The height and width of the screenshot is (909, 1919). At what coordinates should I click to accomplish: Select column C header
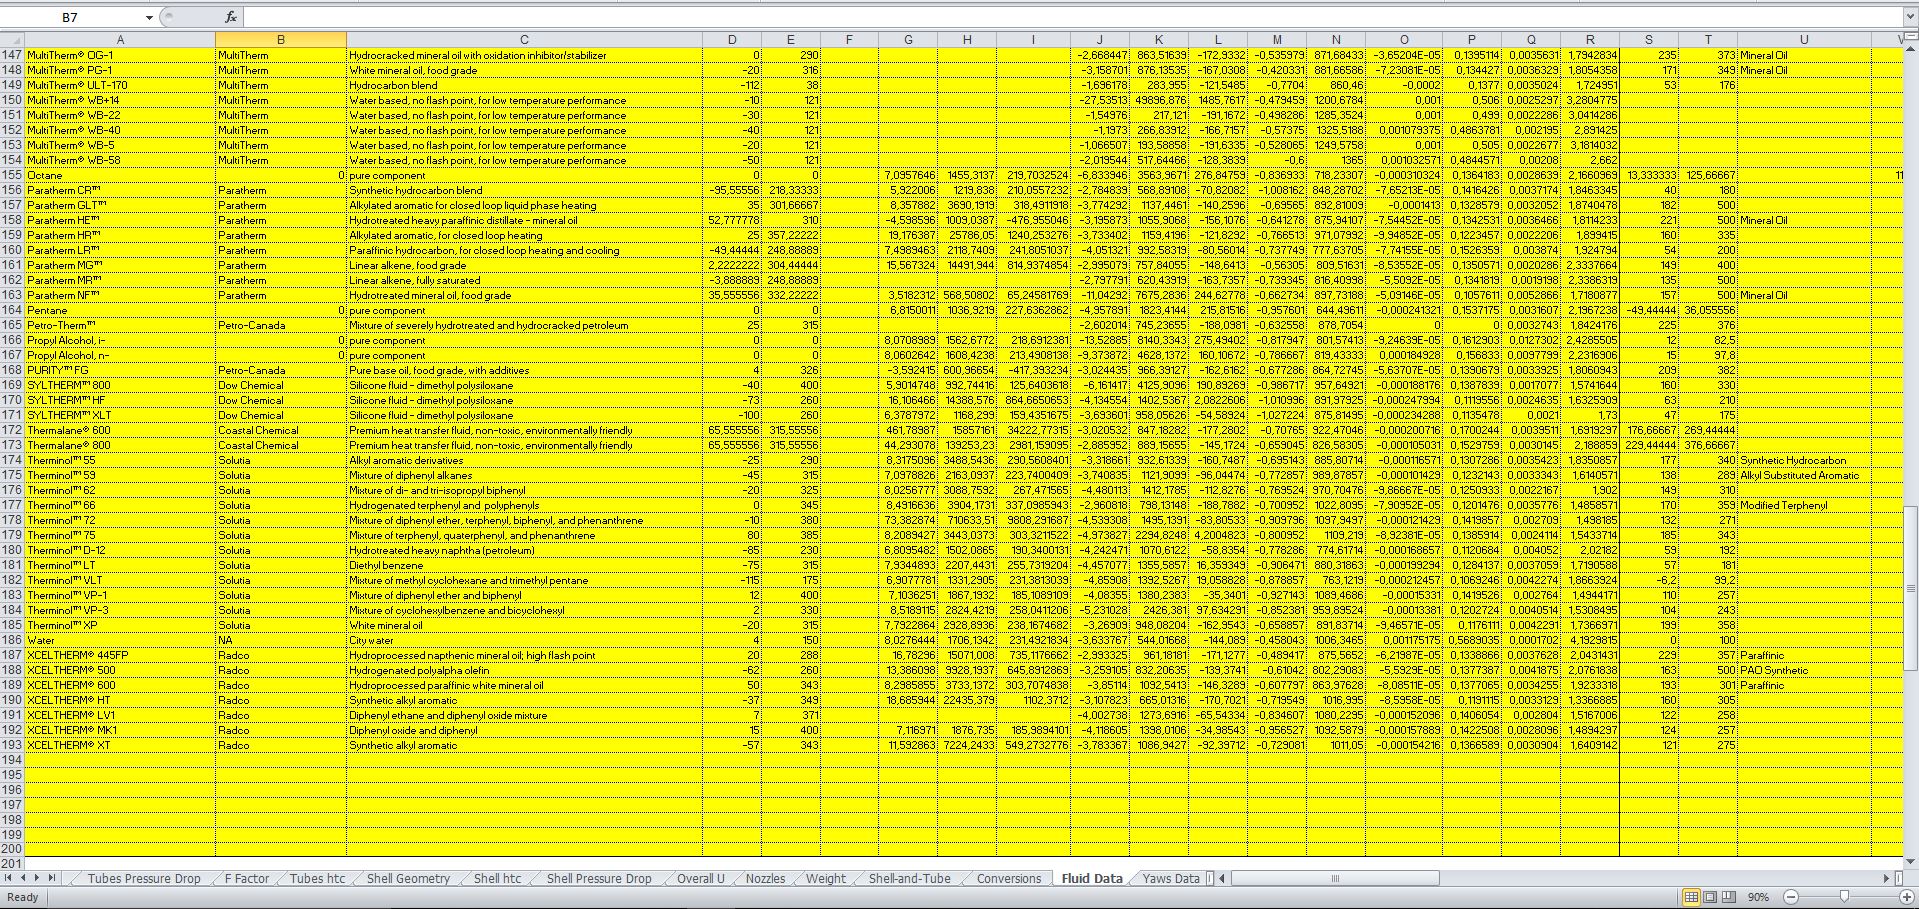tap(524, 39)
